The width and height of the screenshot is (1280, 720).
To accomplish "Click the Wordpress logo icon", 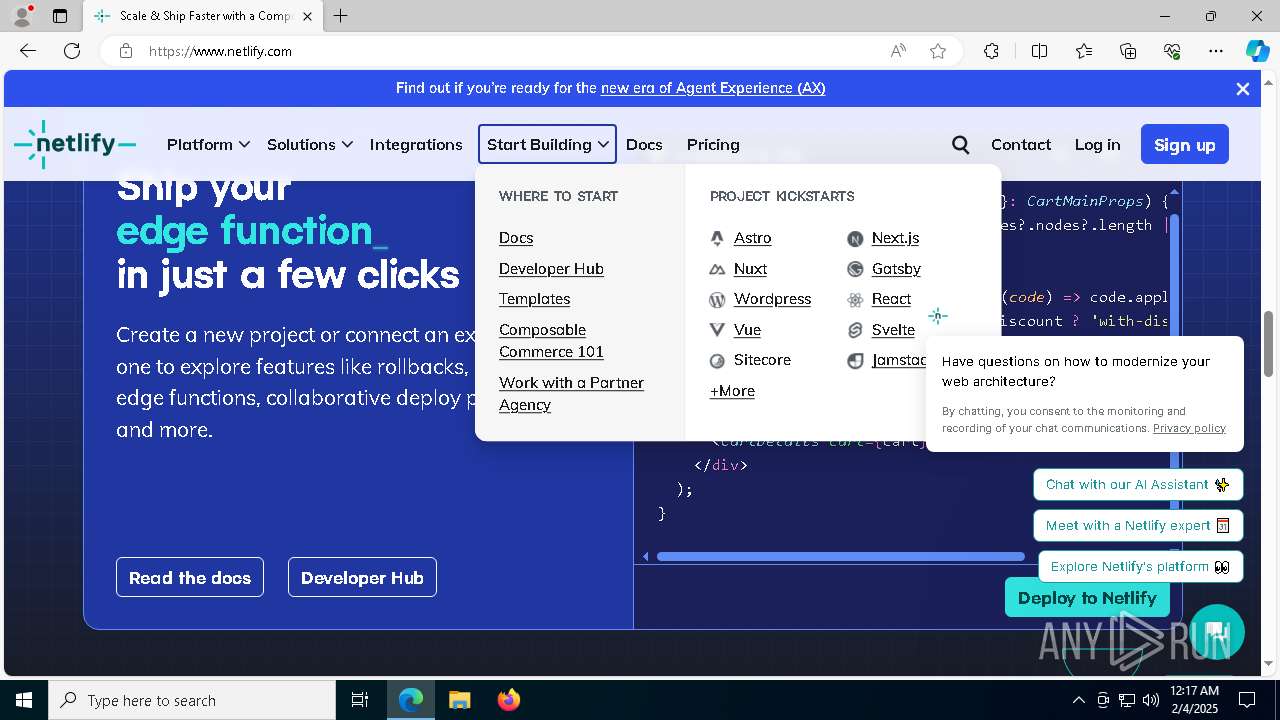I will tap(717, 299).
